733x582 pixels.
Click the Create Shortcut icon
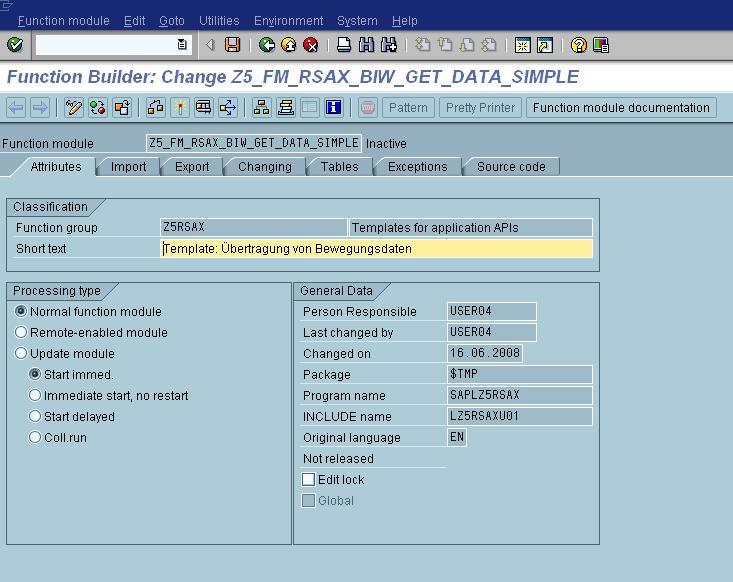click(x=545, y=45)
